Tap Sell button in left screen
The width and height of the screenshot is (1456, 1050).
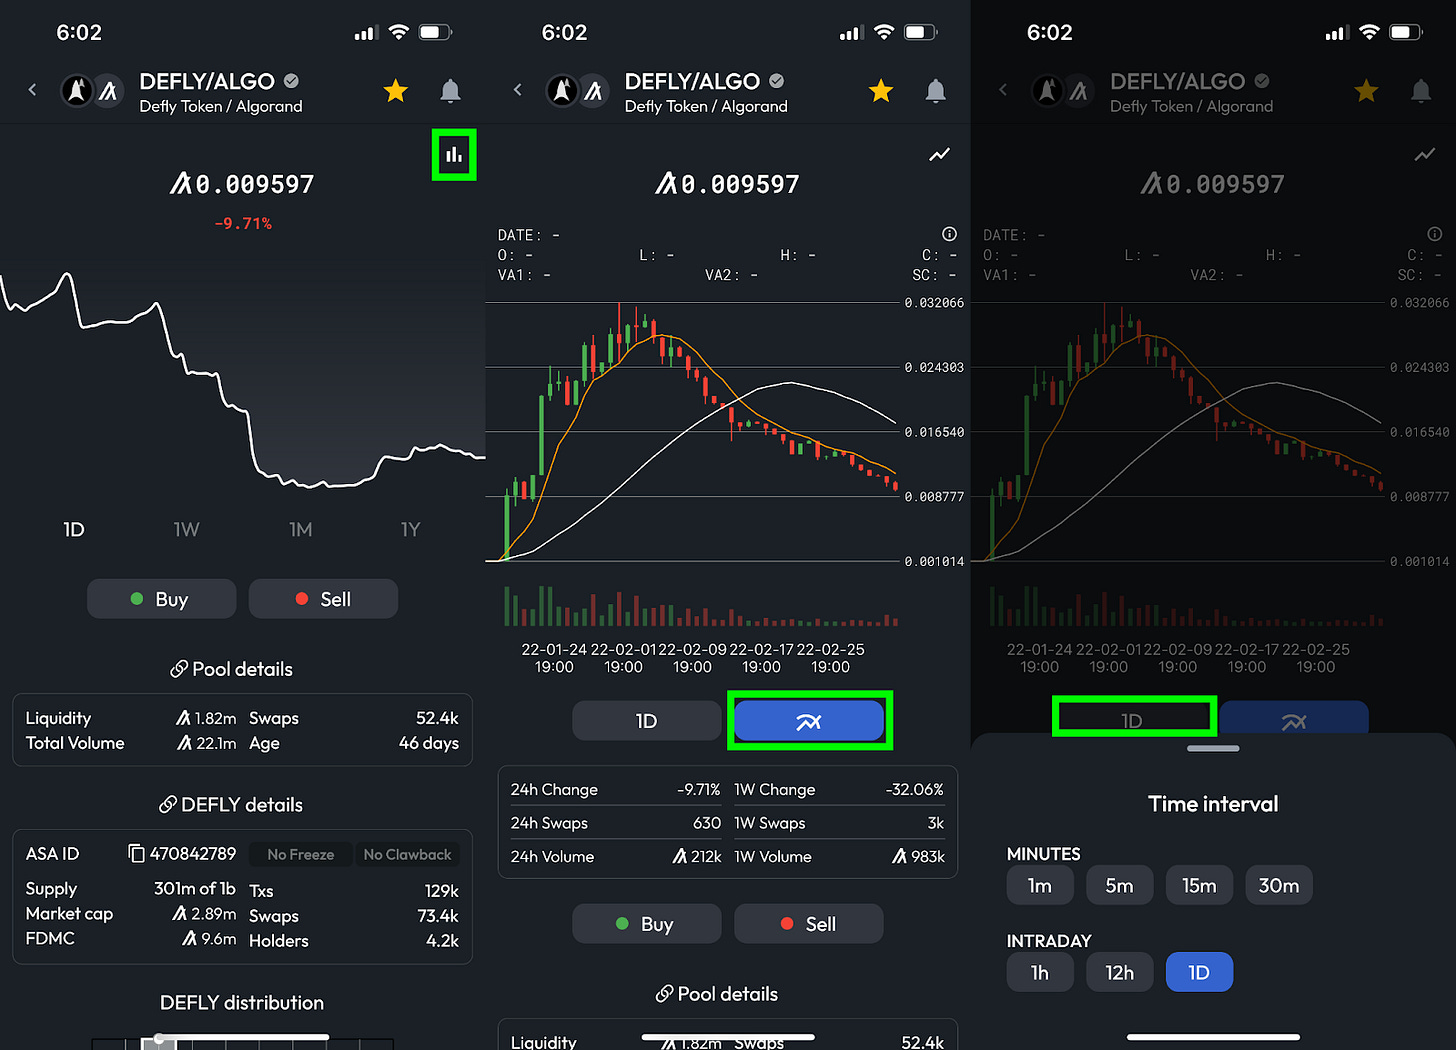coord(323,599)
